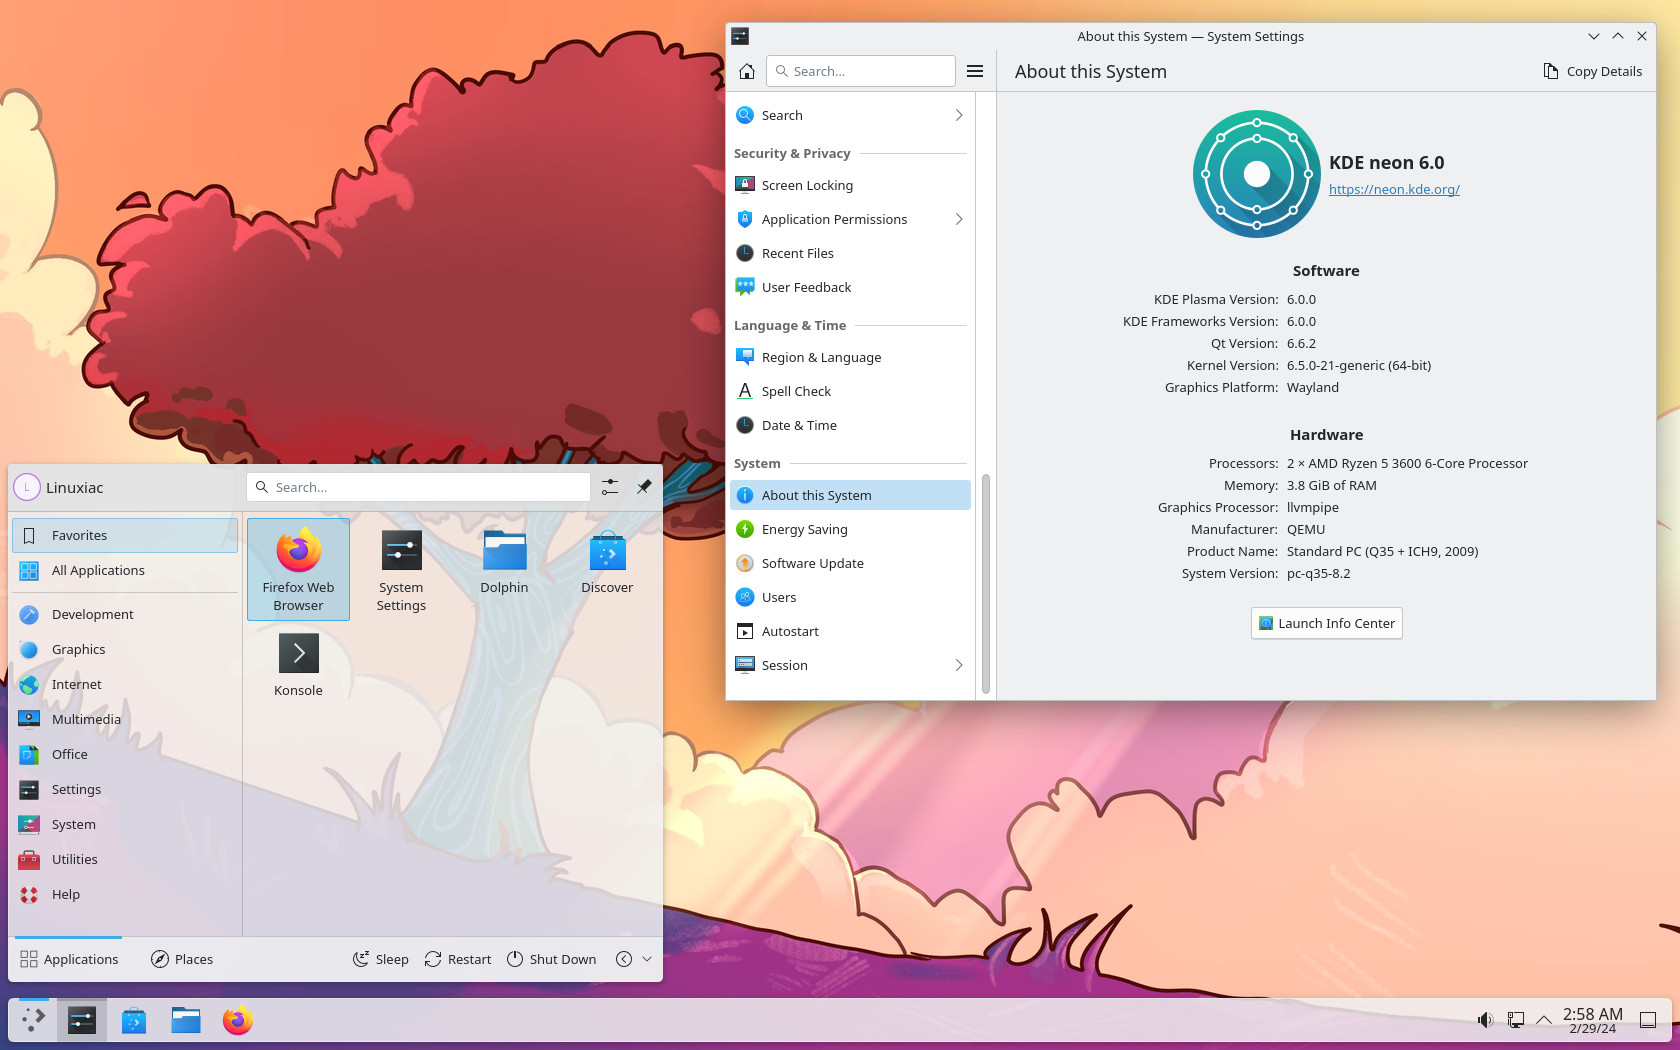Open Firefox from the taskbar
The width and height of the screenshot is (1680, 1050).
[x=238, y=1020]
